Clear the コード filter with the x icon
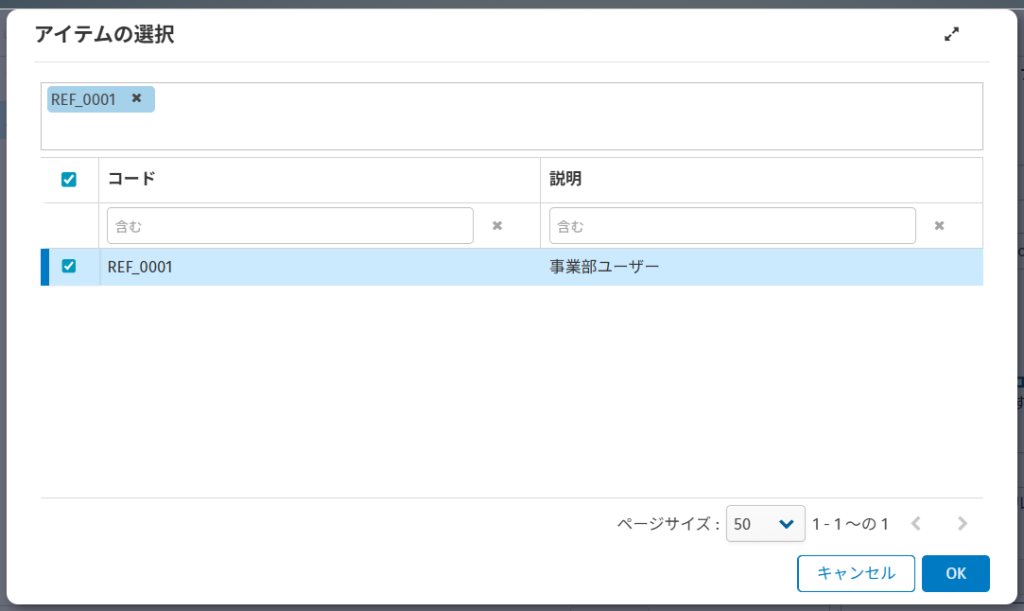This screenshot has width=1024, height=611. point(496,226)
